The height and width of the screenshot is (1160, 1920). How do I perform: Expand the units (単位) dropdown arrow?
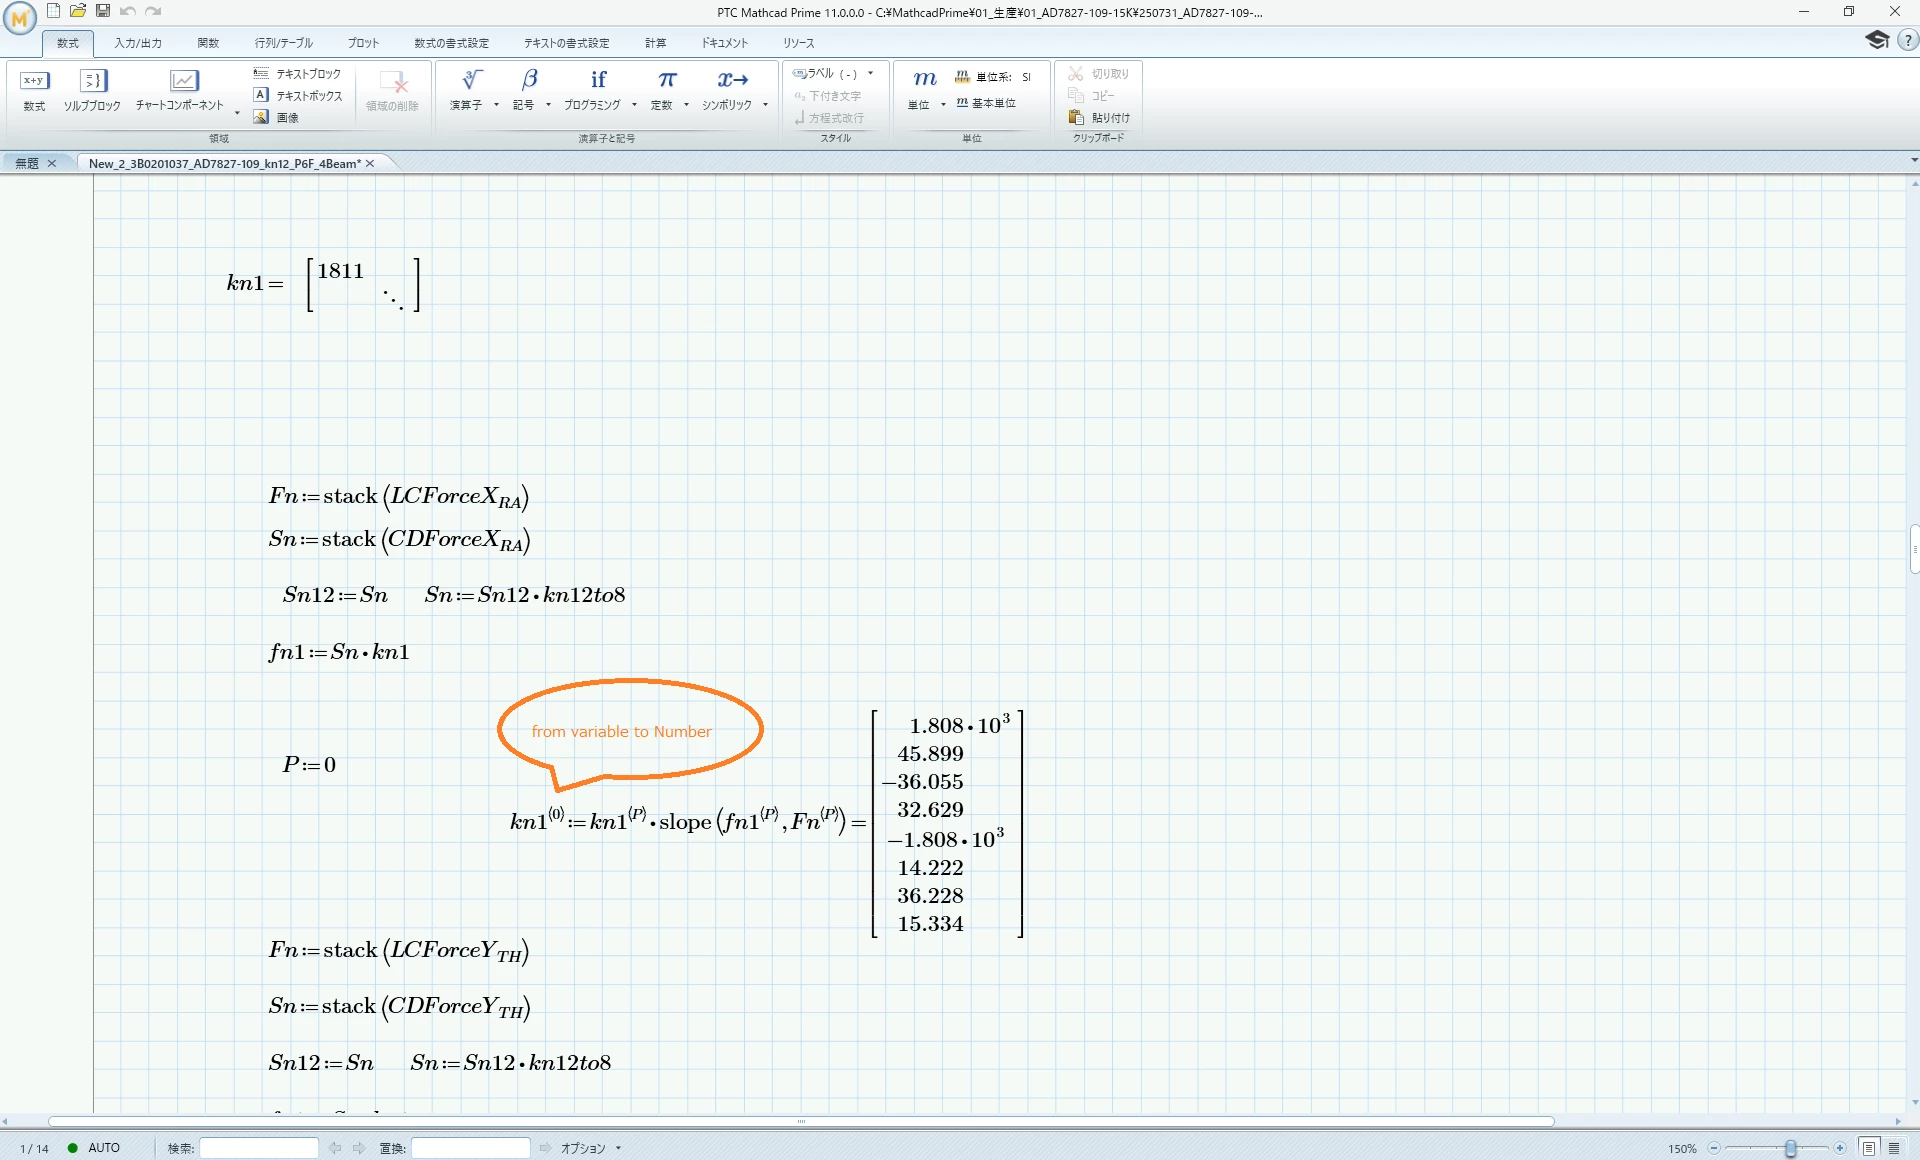click(943, 105)
